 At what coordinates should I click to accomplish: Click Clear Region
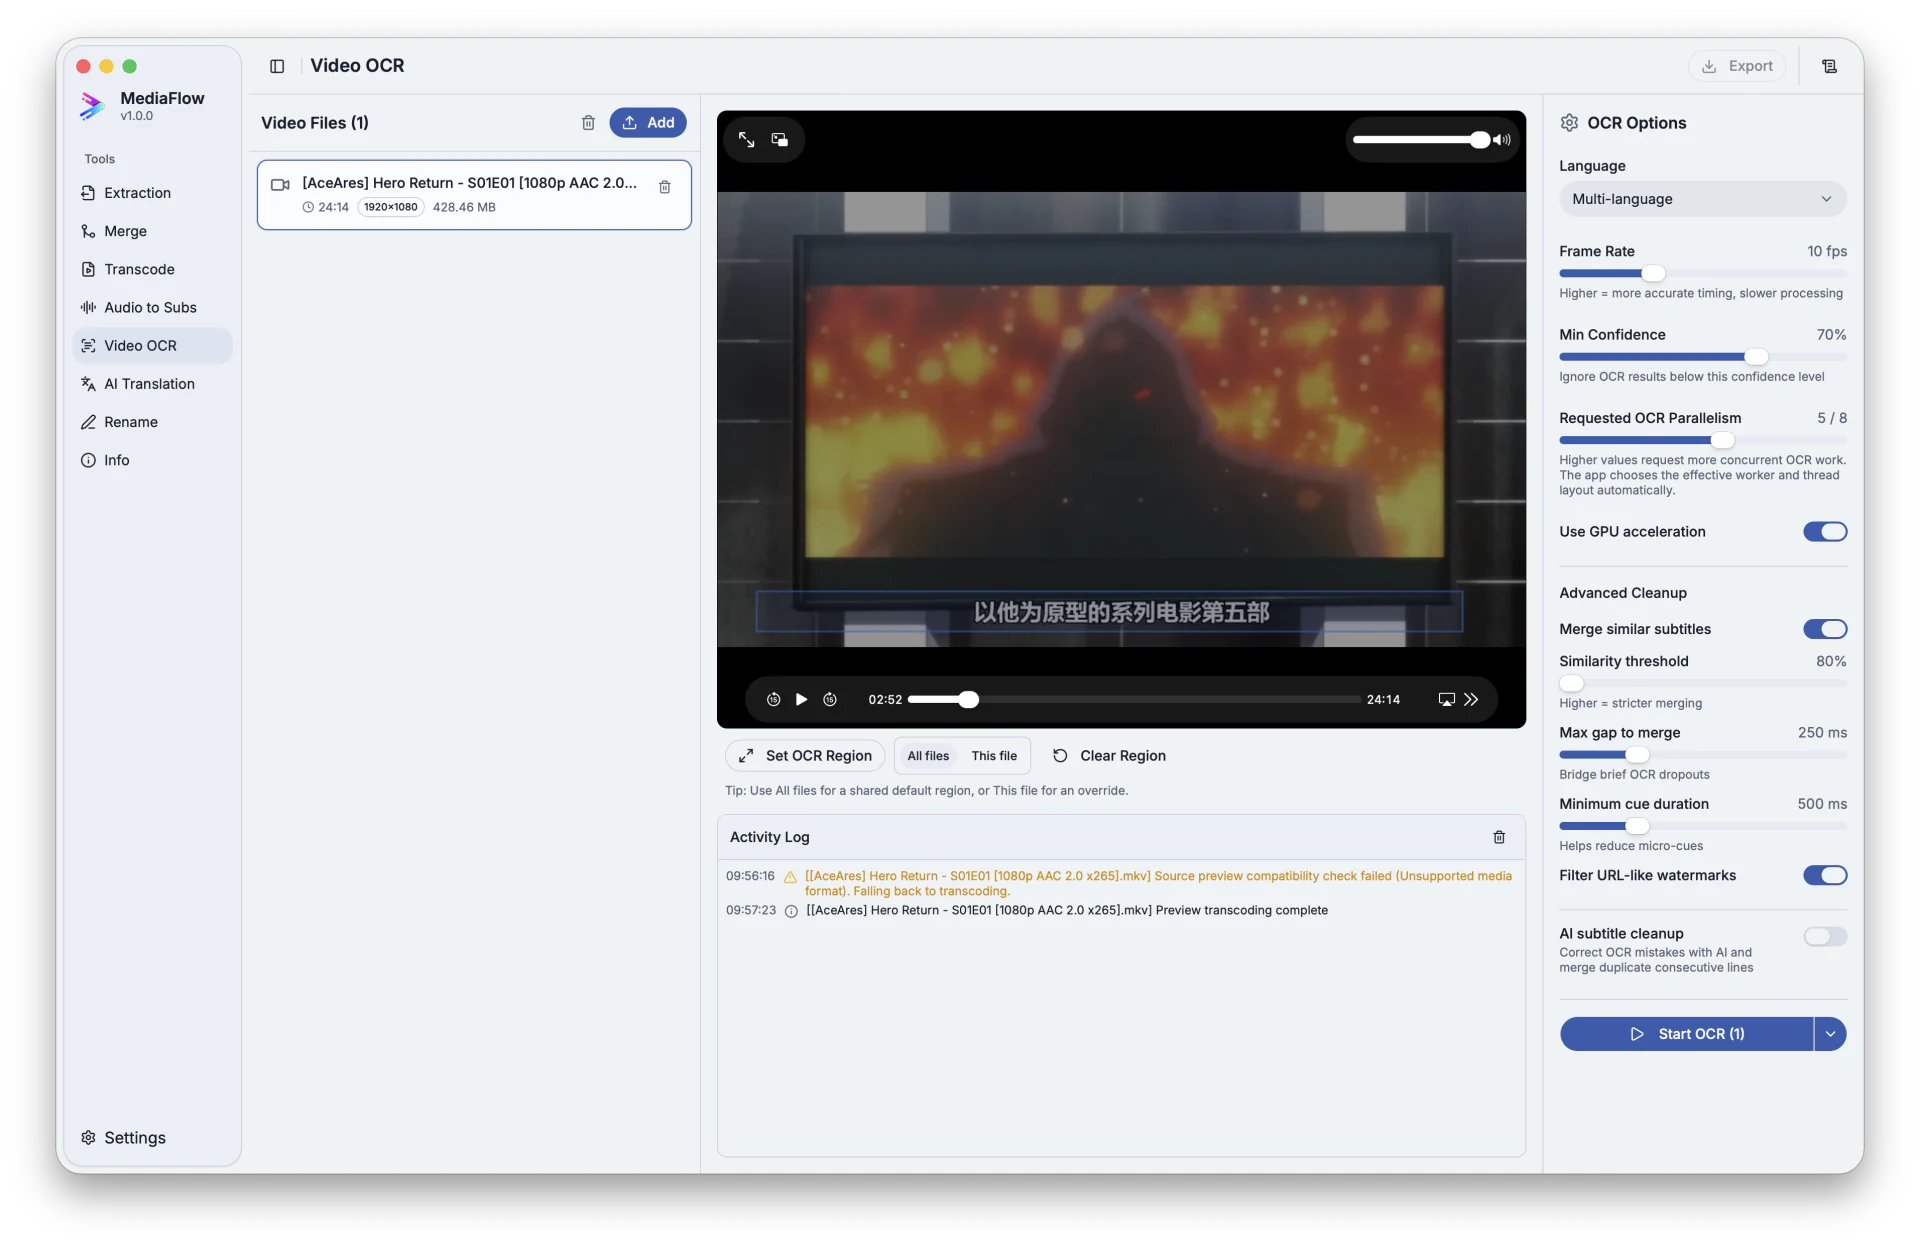1109,756
